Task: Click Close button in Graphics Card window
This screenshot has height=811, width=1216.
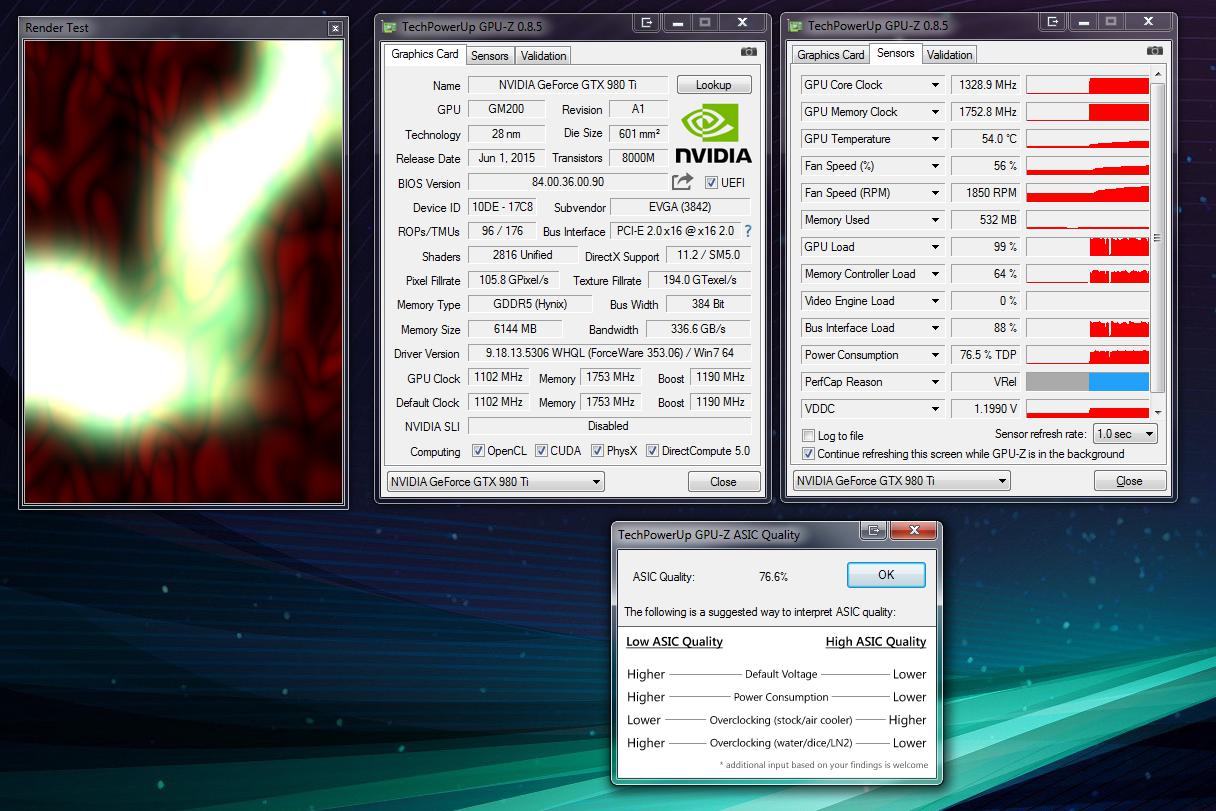Action: tap(723, 482)
